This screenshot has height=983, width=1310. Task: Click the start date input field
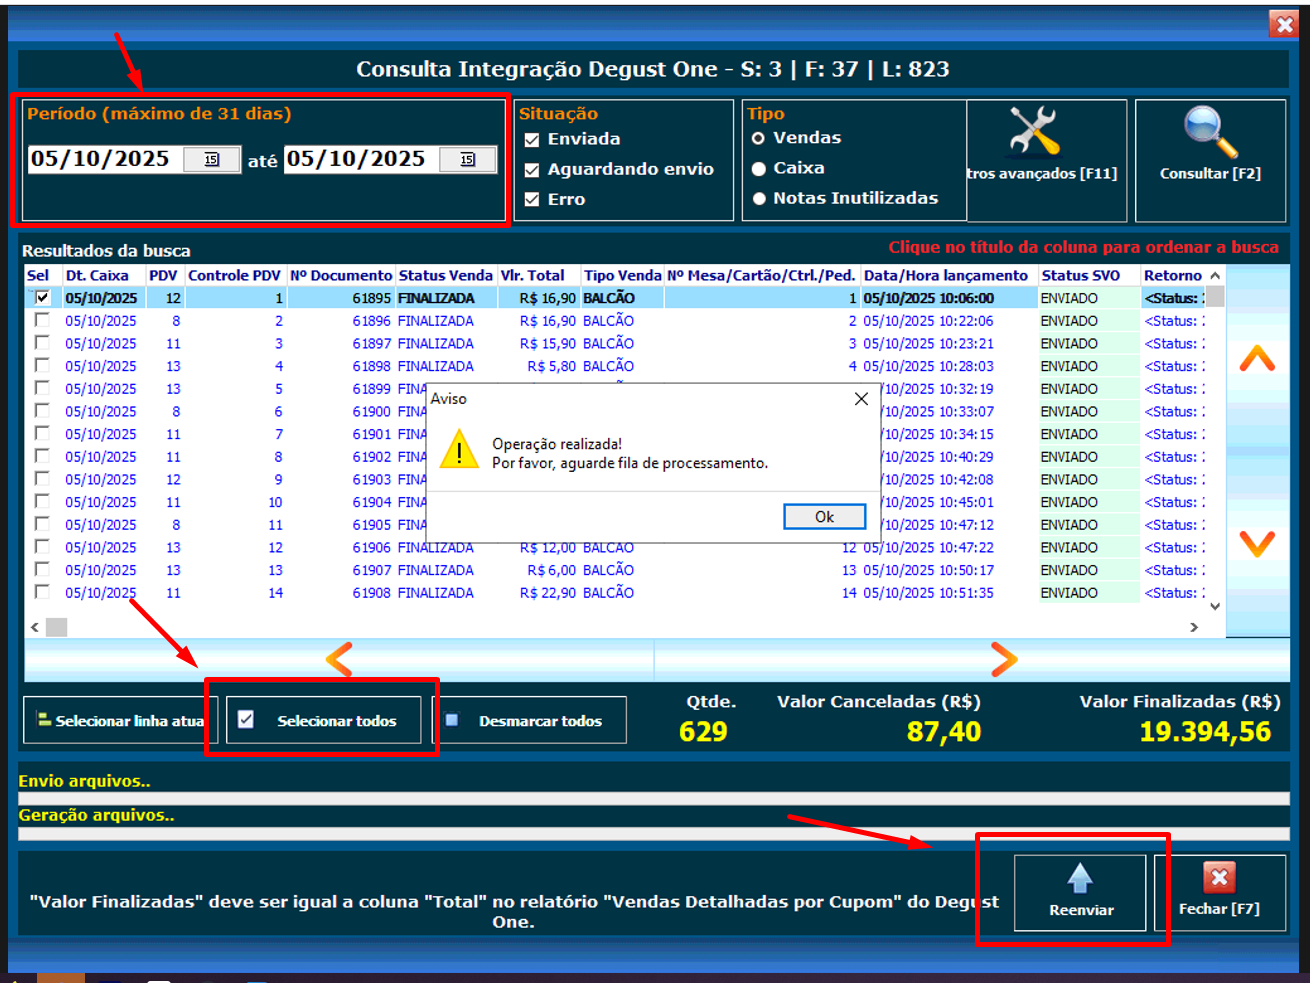click(x=106, y=159)
